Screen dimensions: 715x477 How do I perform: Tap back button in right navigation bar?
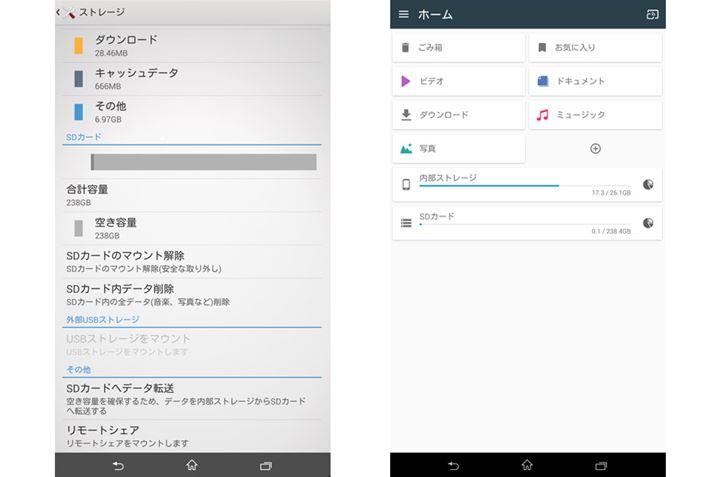coord(453,466)
